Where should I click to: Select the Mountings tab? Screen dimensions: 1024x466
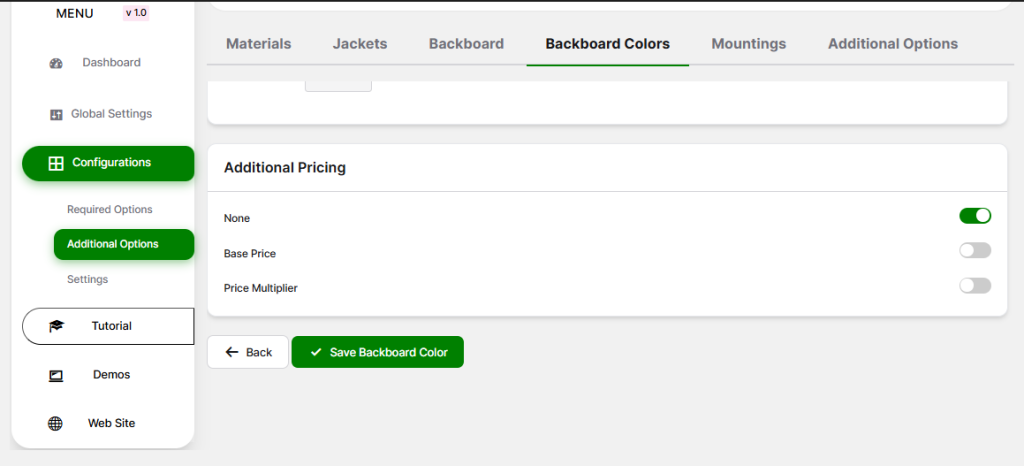[748, 44]
